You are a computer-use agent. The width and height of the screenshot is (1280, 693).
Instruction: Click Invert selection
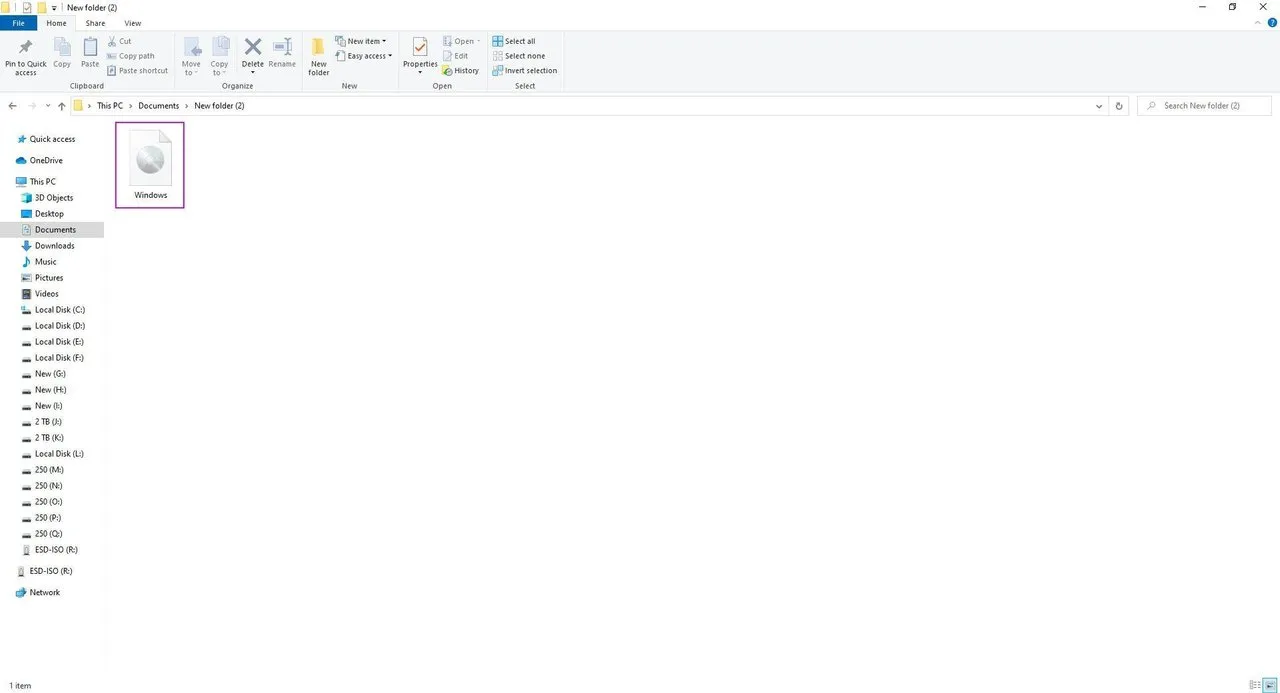525,71
